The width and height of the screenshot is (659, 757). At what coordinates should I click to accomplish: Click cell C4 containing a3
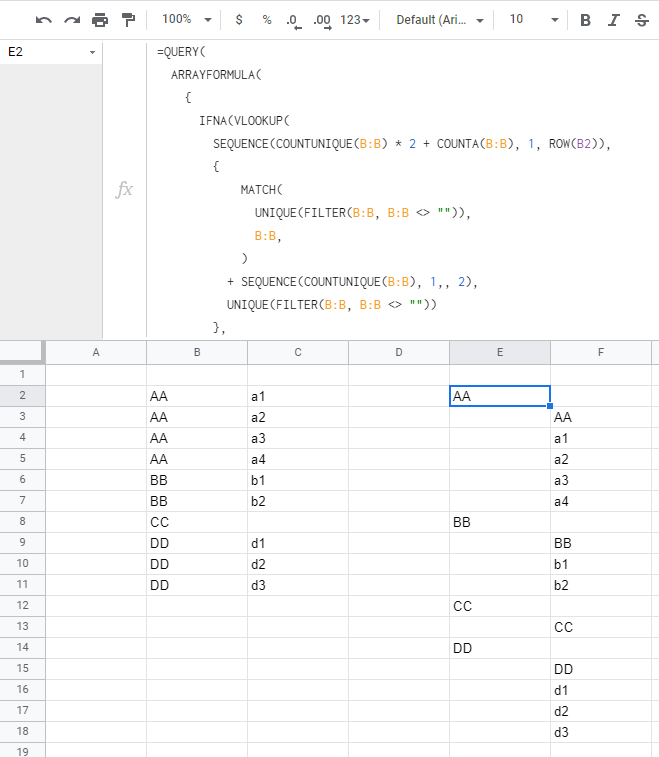(x=298, y=438)
